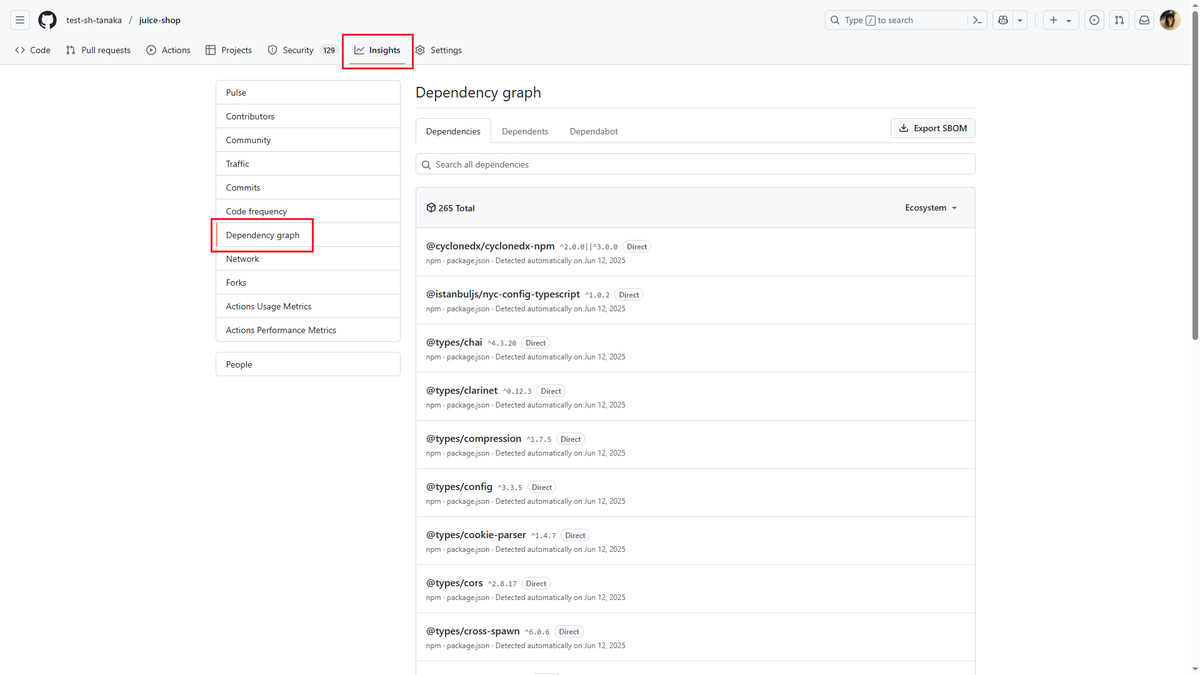Select Code frequency in the sidebar
This screenshot has width=1200, height=675.
[x=308, y=211]
